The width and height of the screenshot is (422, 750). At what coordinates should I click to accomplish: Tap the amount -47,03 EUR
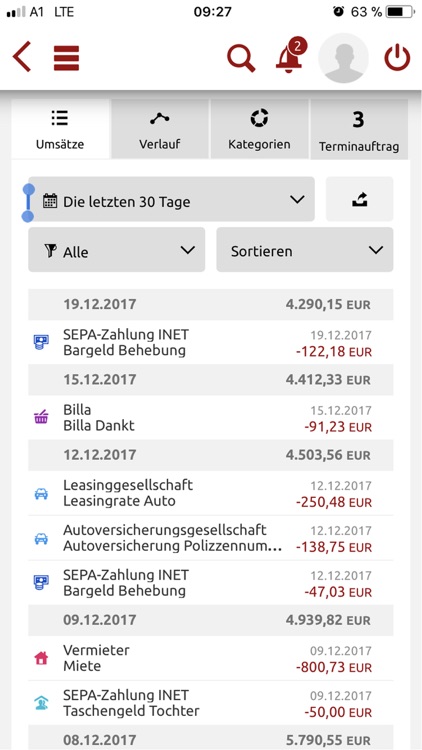click(x=338, y=592)
